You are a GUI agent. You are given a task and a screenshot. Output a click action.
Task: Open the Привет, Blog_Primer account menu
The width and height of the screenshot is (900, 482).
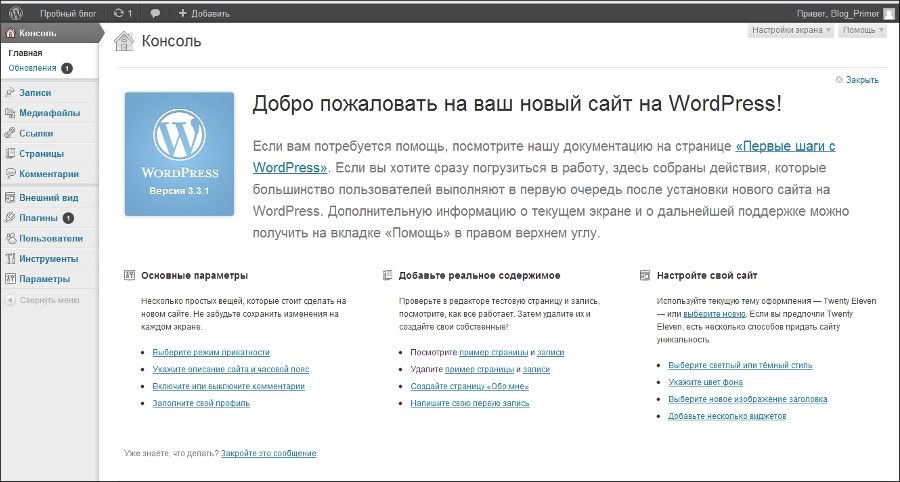[846, 13]
